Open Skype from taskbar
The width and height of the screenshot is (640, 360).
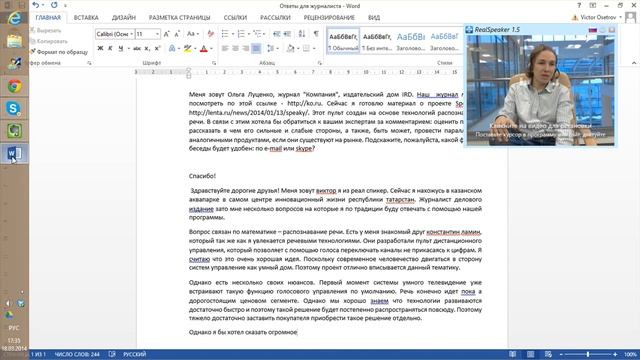(x=14, y=109)
